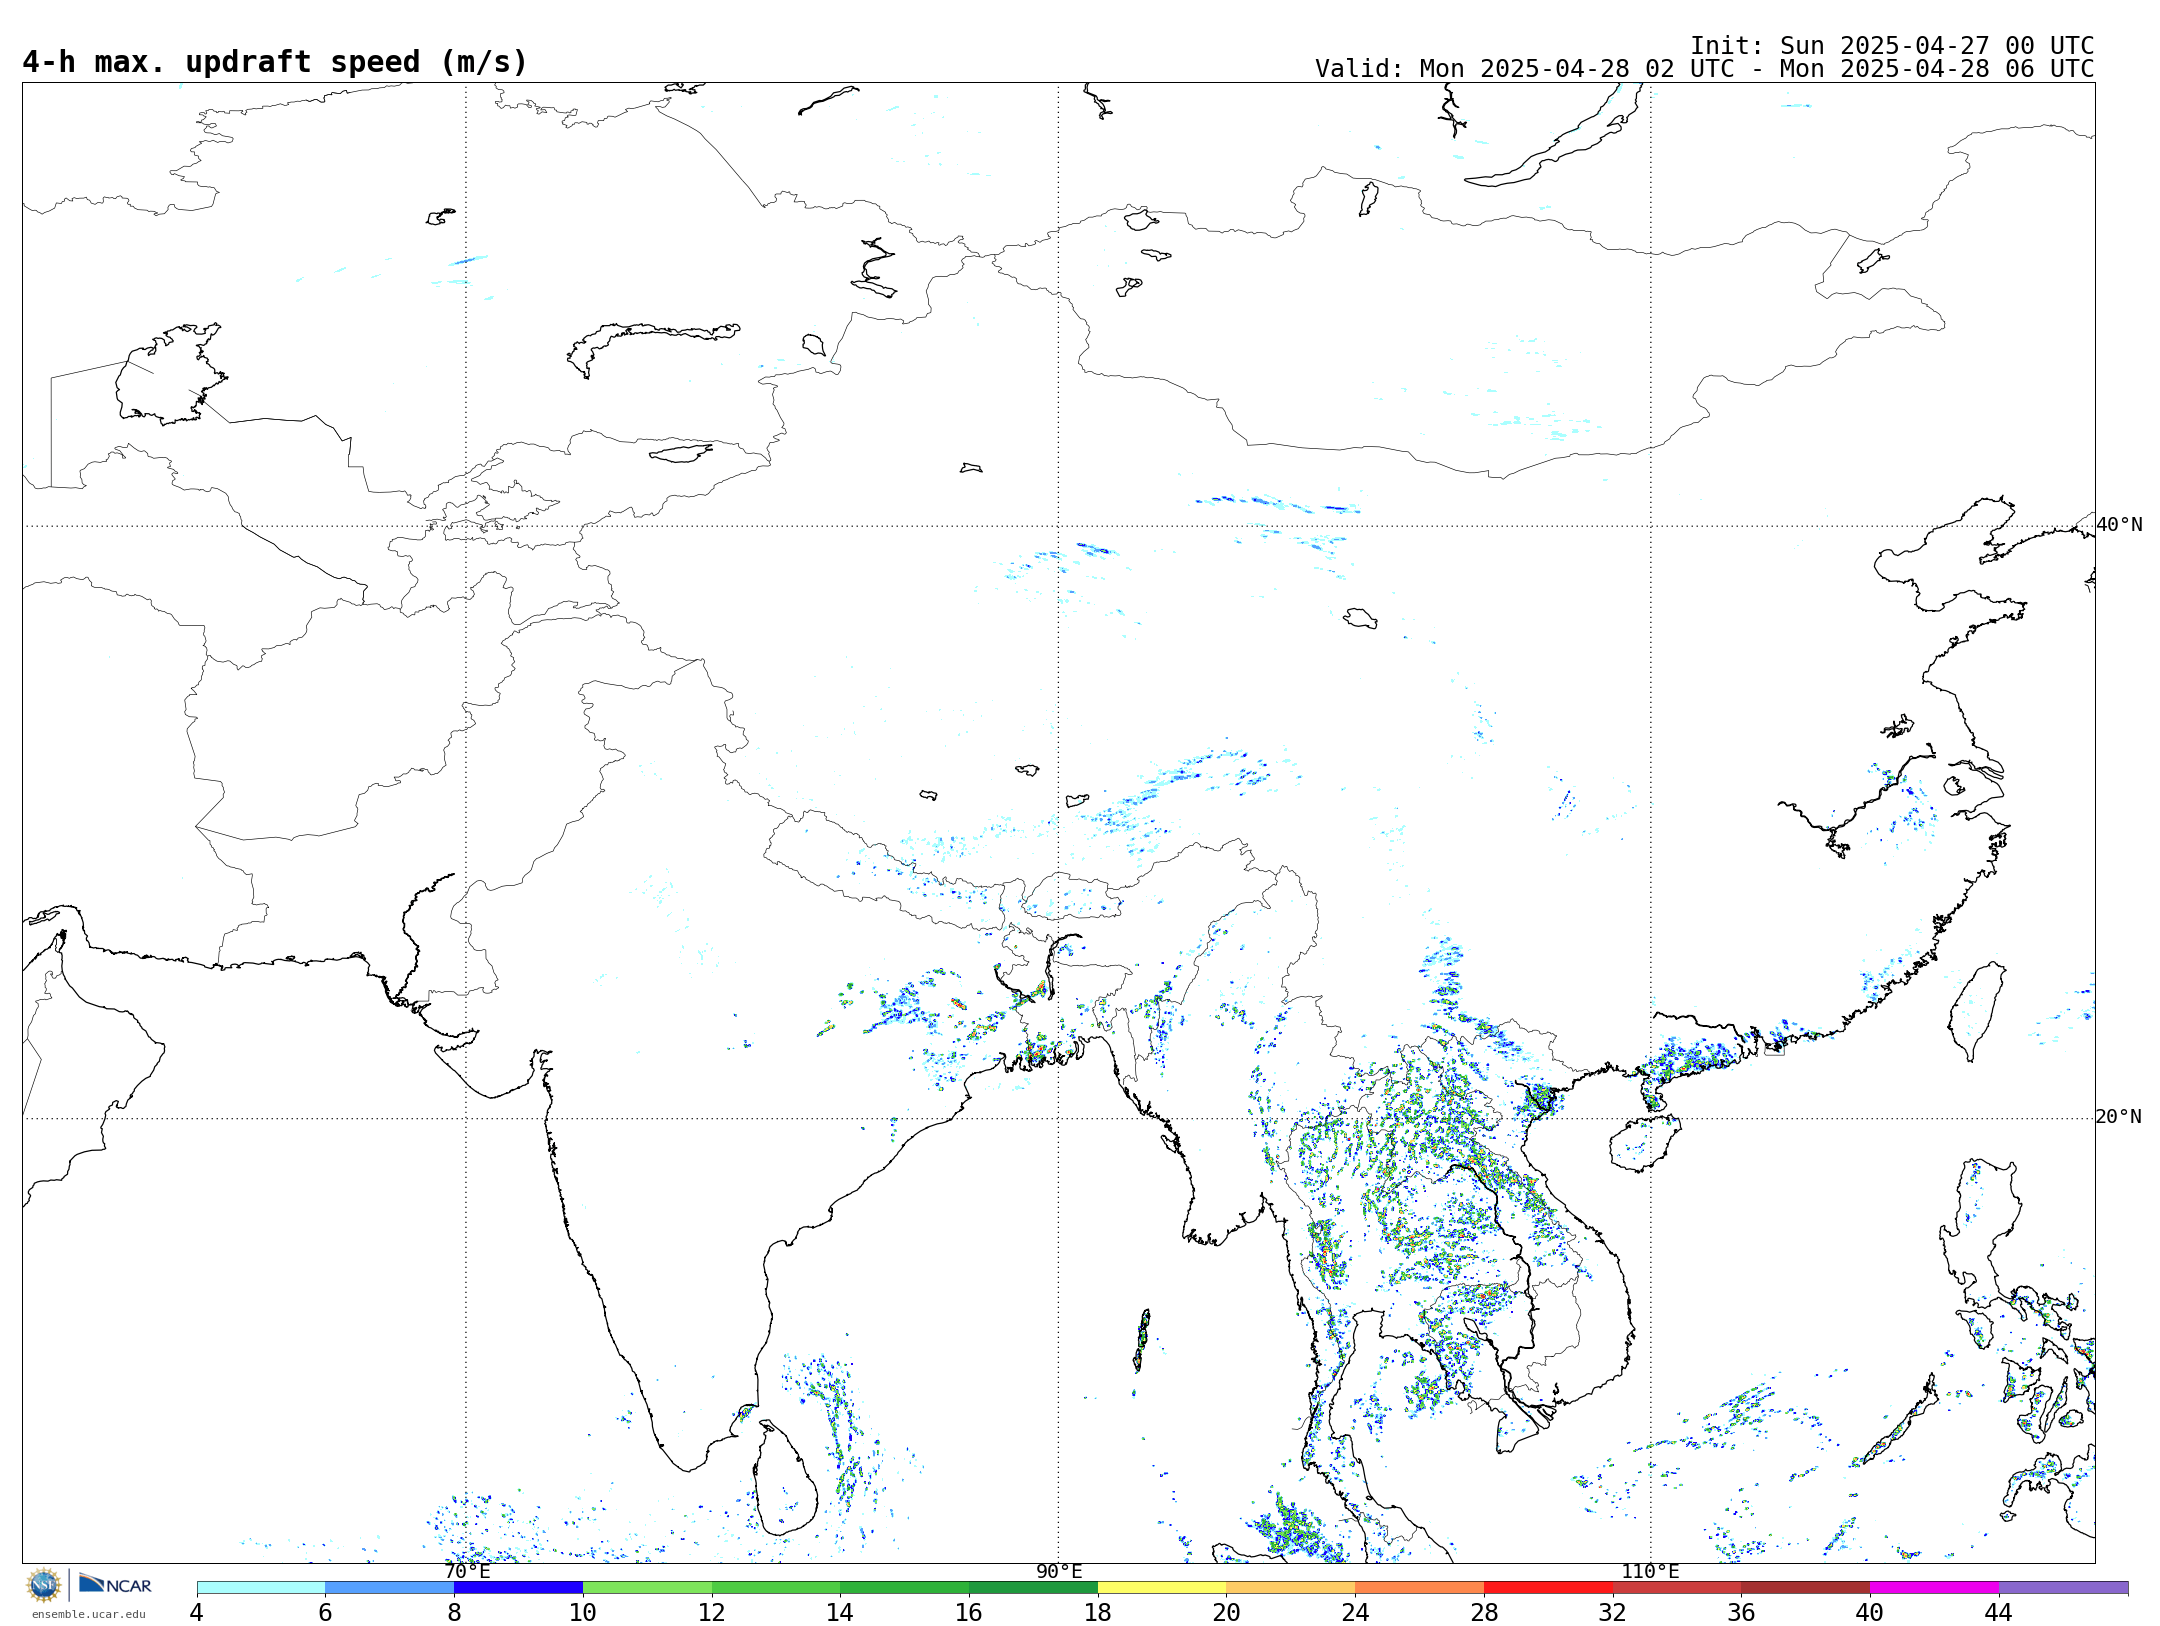Click the colorbar tick label 32
The height and width of the screenshot is (1626, 2160).
pyautogui.click(x=1613, y=1612)
